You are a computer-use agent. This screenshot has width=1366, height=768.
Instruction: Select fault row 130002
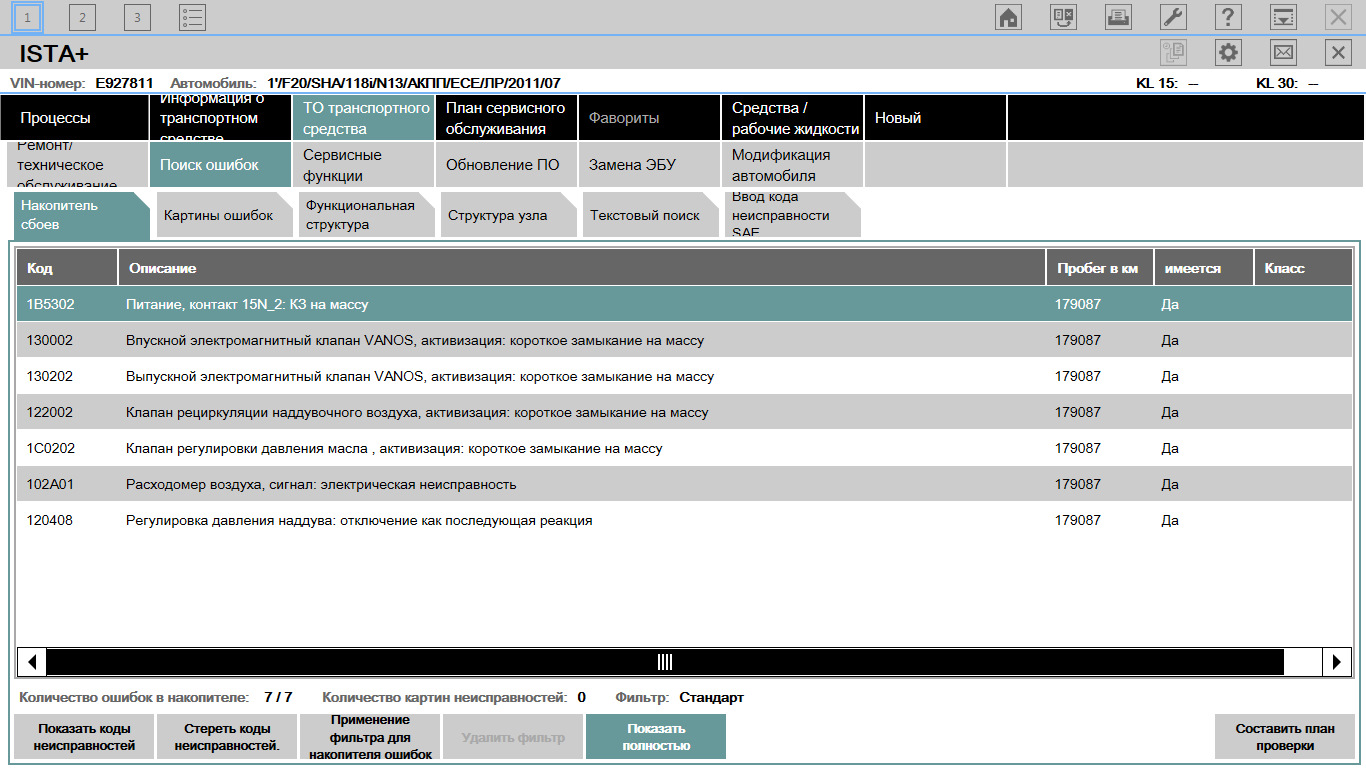tap(684, 340)
